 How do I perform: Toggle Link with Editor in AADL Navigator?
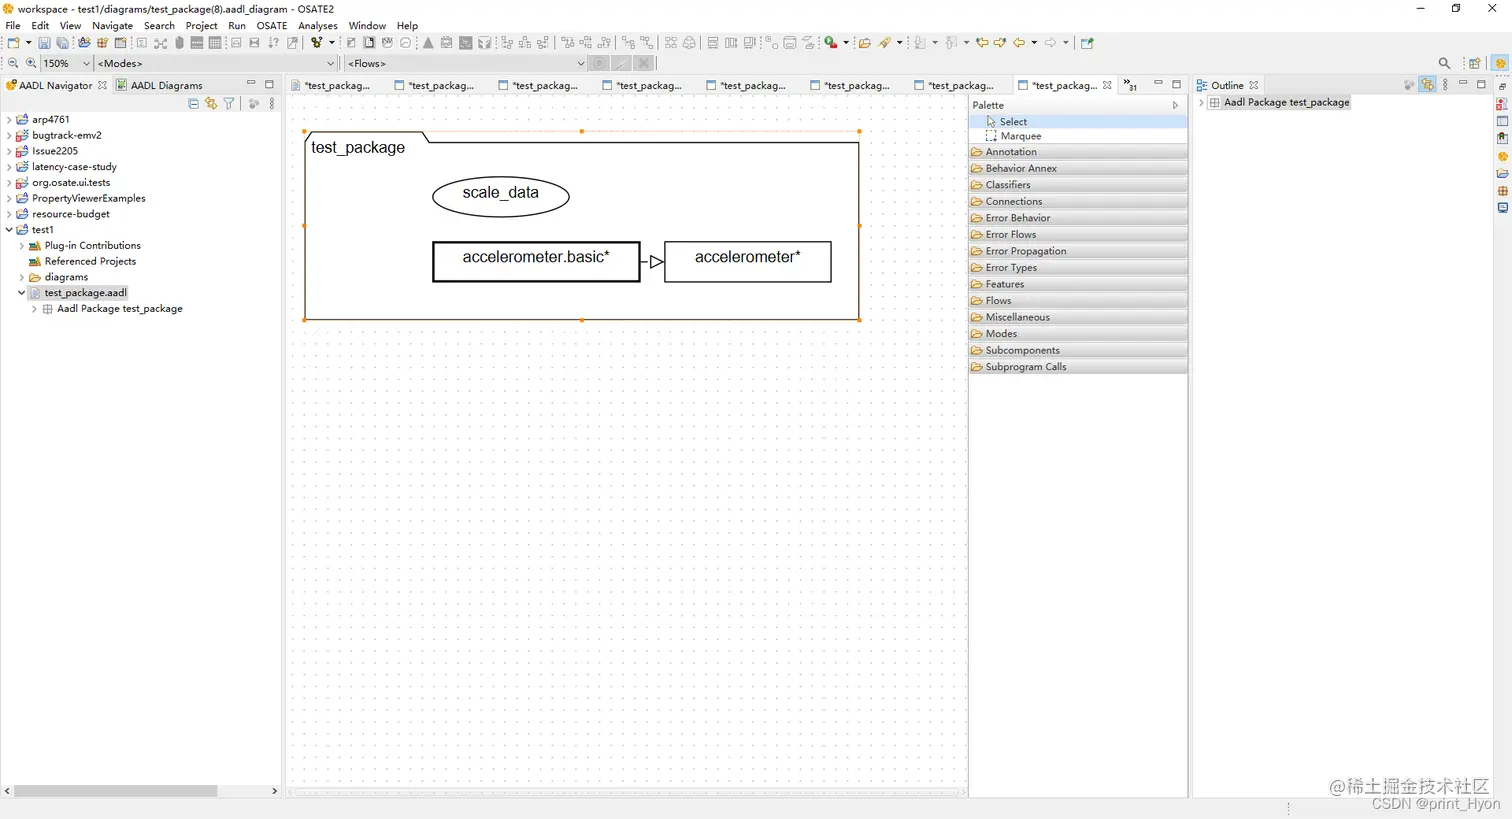211,103
